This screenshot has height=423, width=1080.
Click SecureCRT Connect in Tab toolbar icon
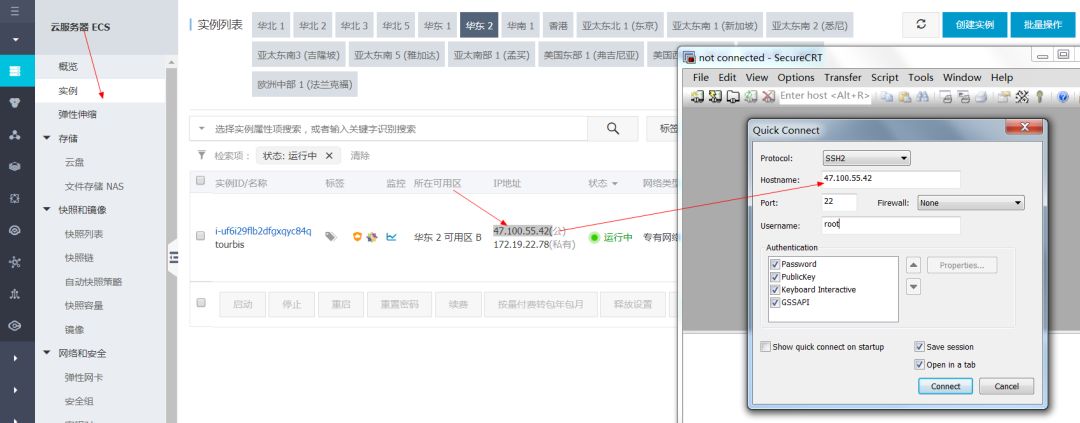pyautogui.click(x=733, y=96)
